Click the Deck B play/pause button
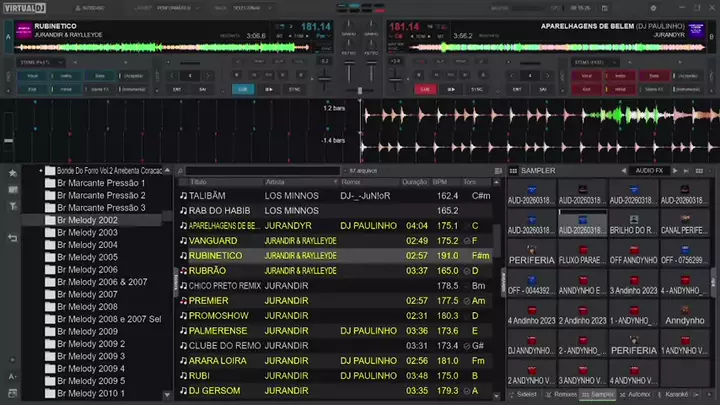Viewport: 720px width, 405px height. point(451,89)
